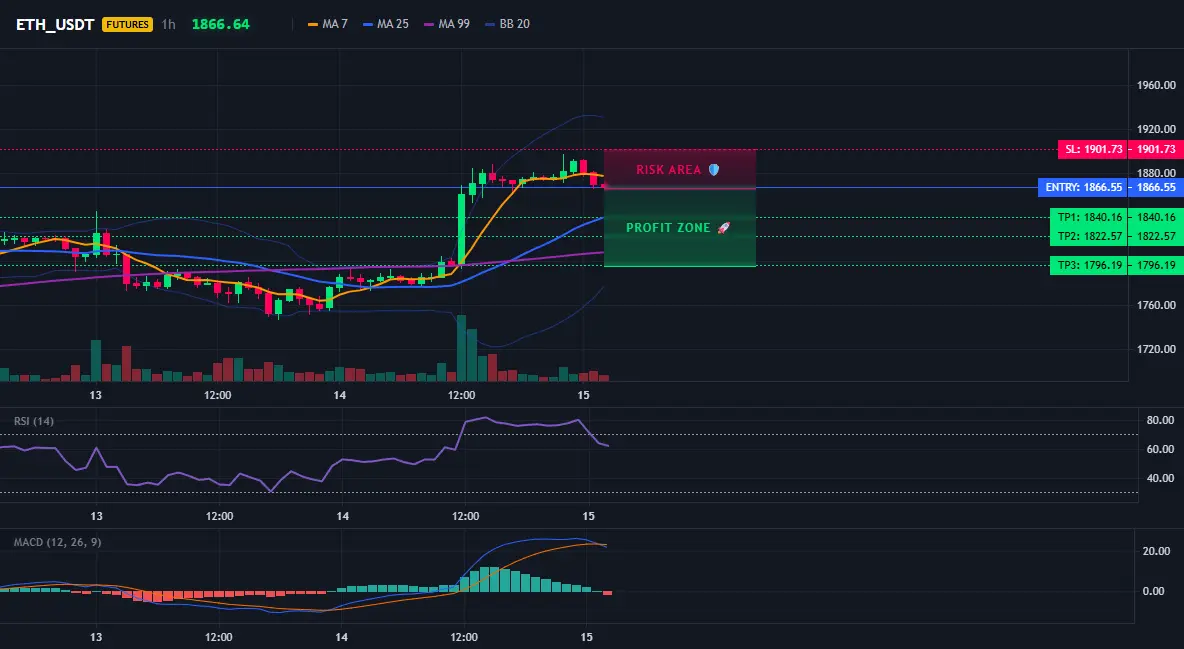Expand the MACD (12, 26, 9) indicator label
The width and height of the screenshot is (1184, 649).
coord(57,542)
